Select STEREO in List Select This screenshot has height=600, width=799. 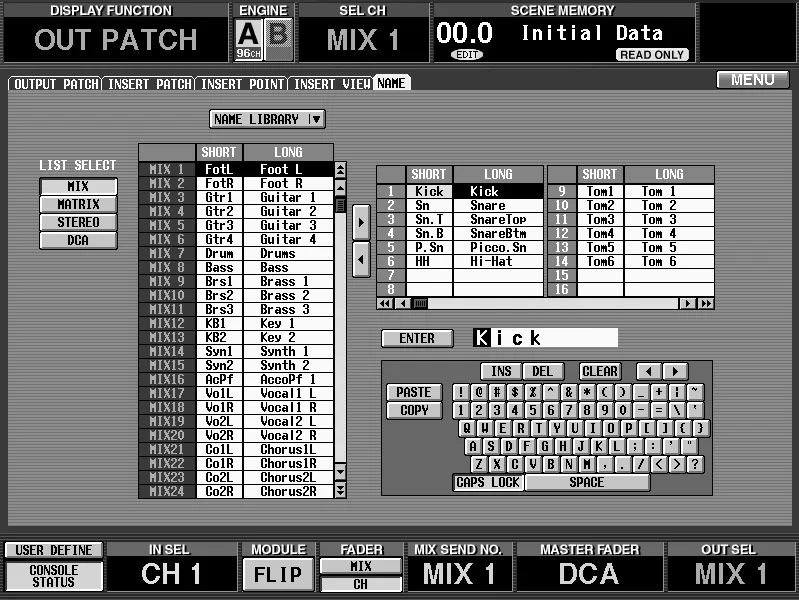78,222
